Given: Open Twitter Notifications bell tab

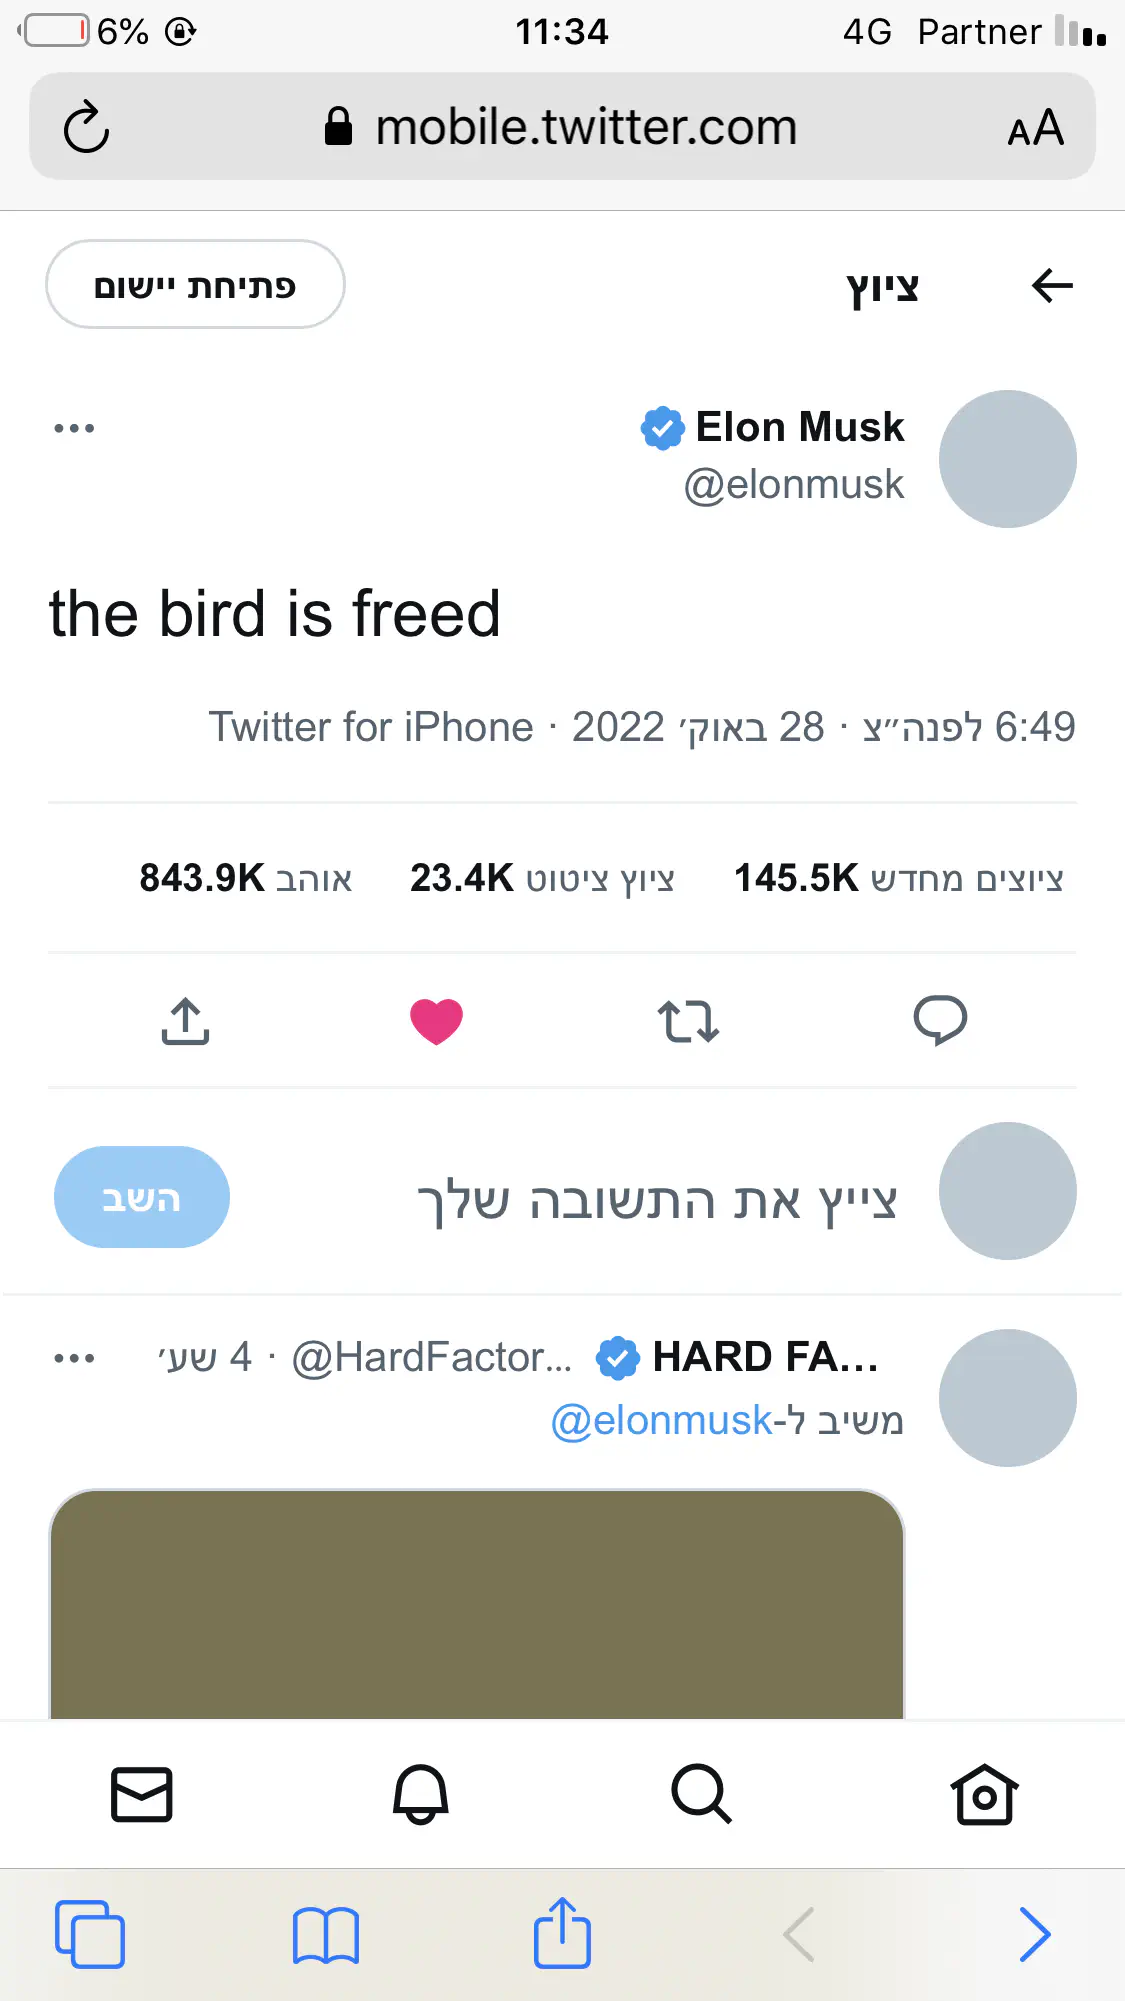Looking at the screenshot, I should 420,1794.
